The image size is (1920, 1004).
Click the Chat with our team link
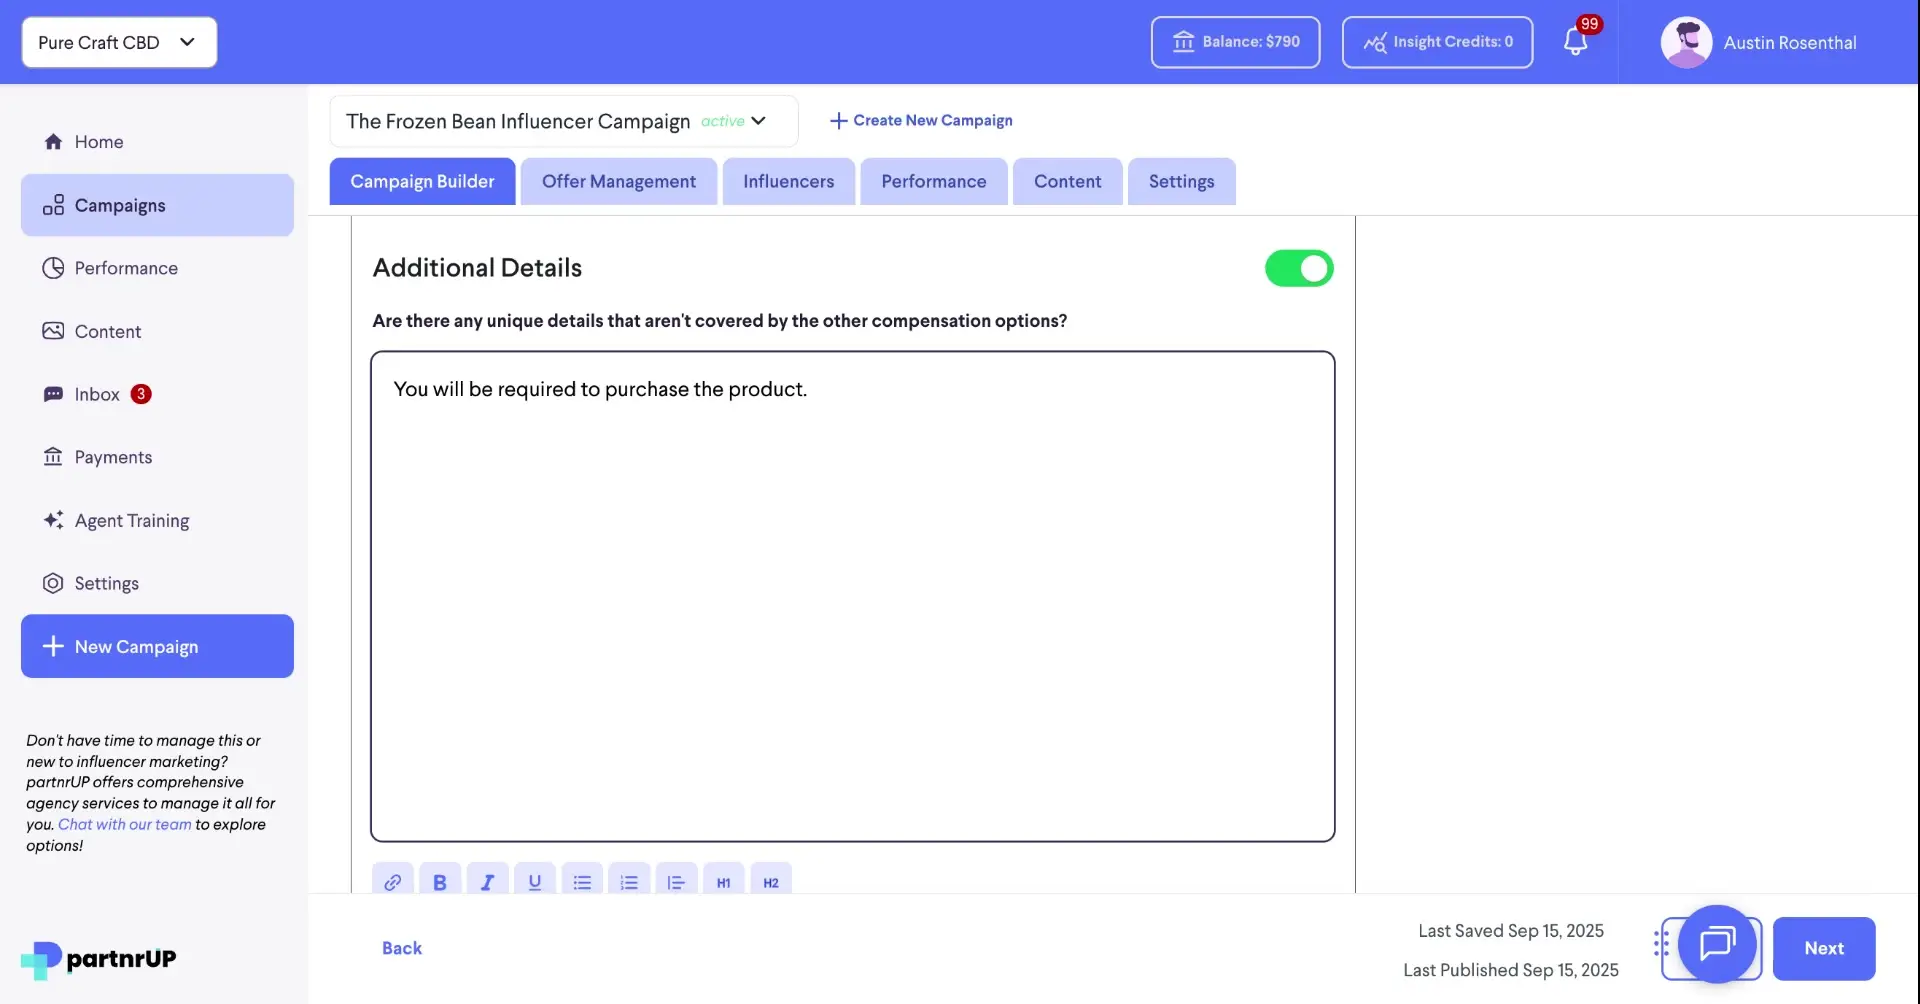coord(123,824)
